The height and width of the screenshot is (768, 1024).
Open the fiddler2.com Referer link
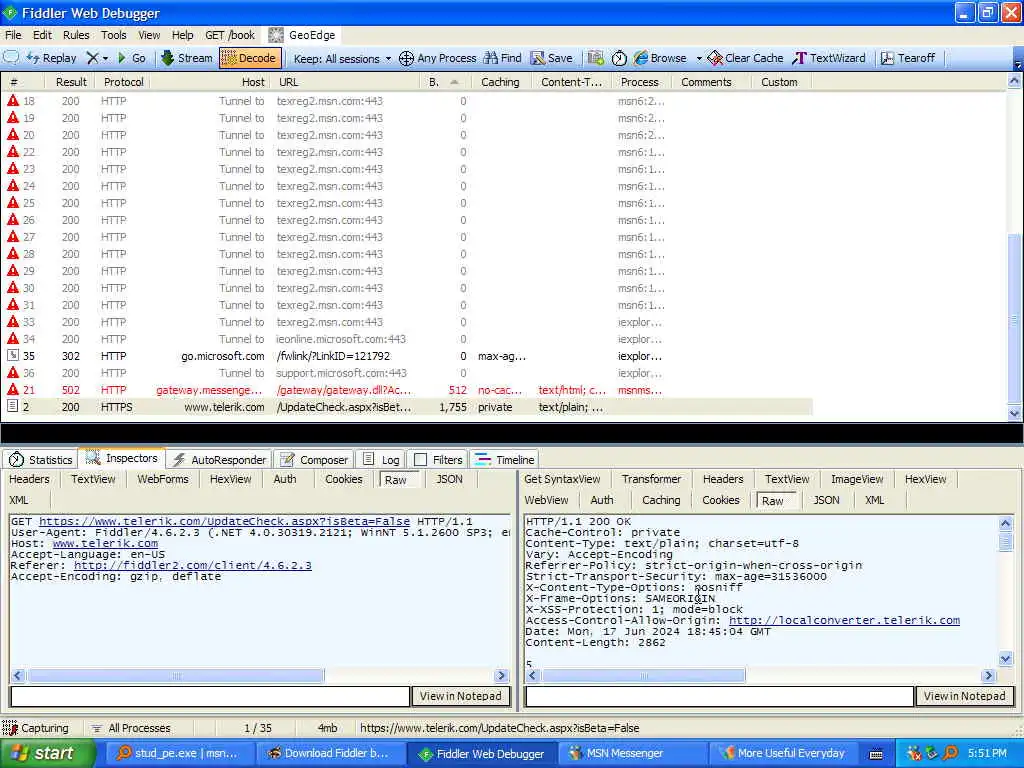point(193,565)
